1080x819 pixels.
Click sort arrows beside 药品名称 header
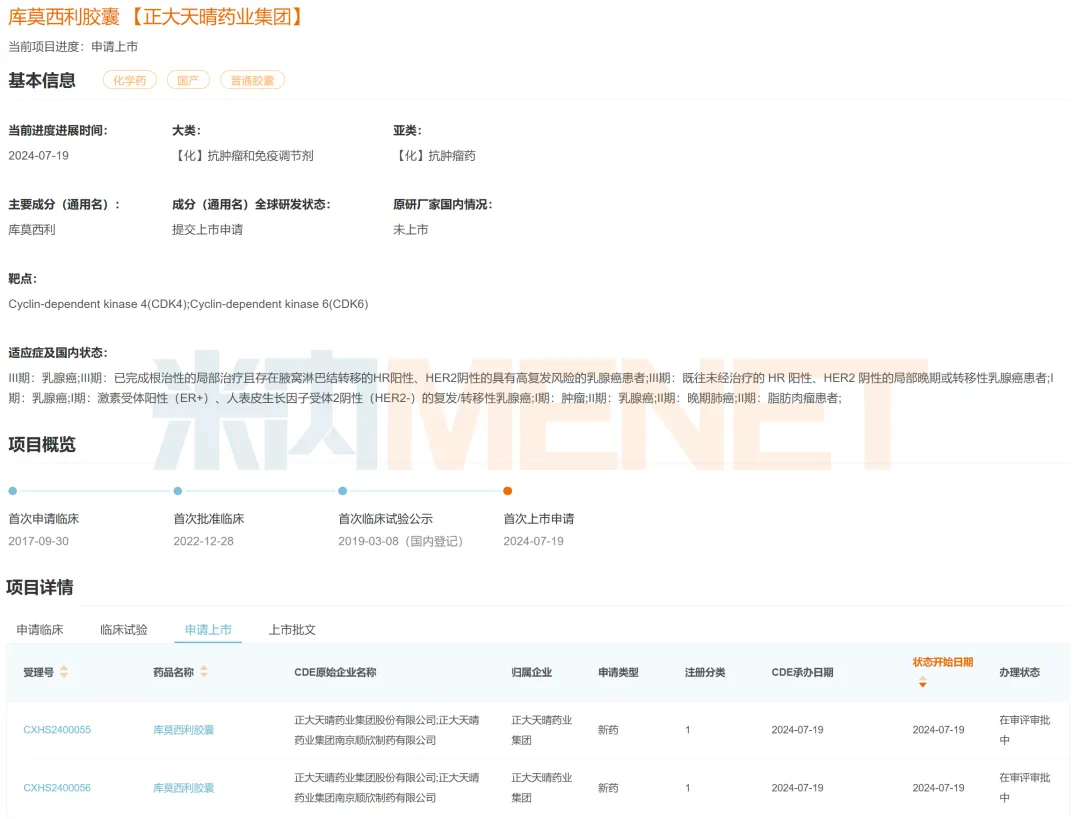click(204, 672)
